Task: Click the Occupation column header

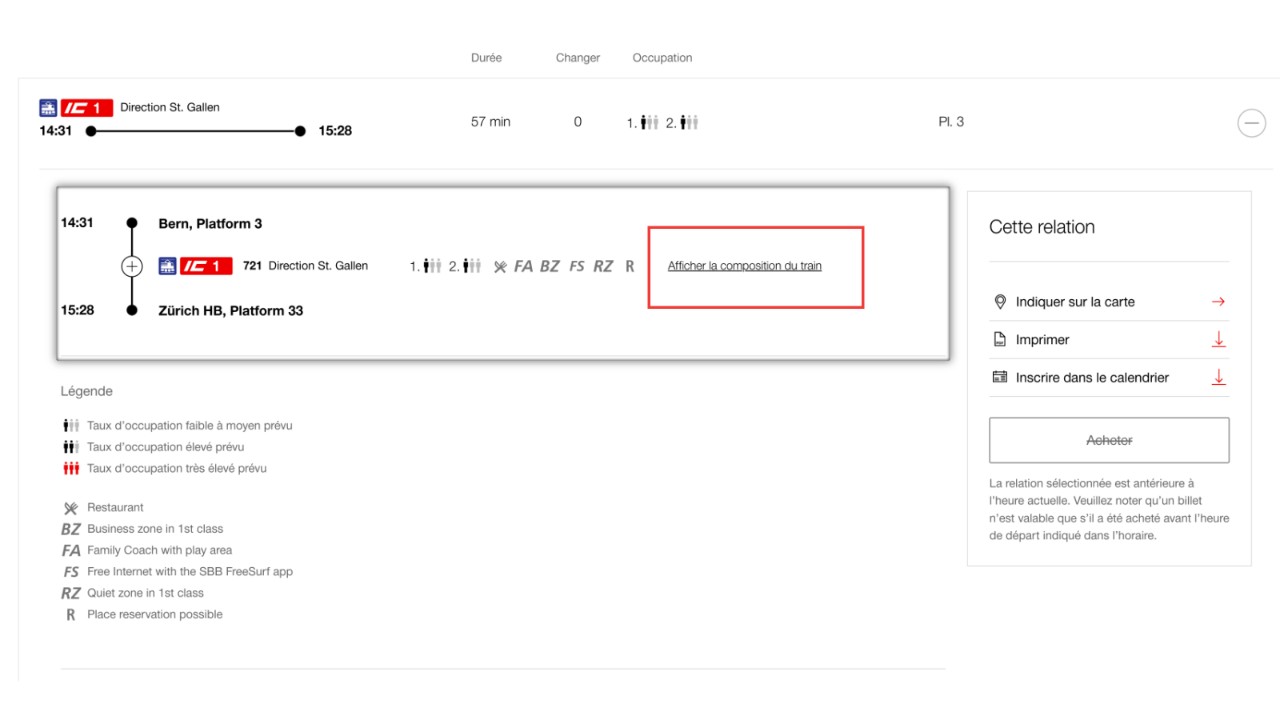Action: coord(662,58)
